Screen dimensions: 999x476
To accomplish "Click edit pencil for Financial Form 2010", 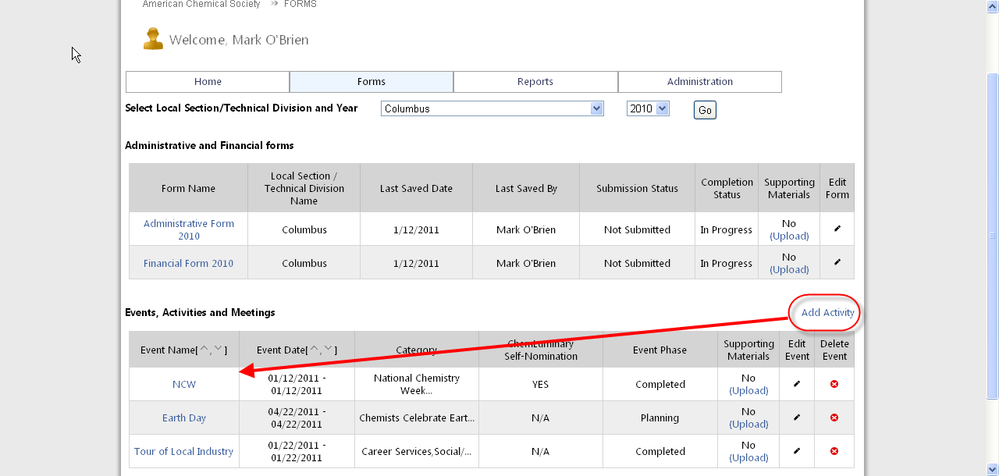I will click(x=837, y=263).
